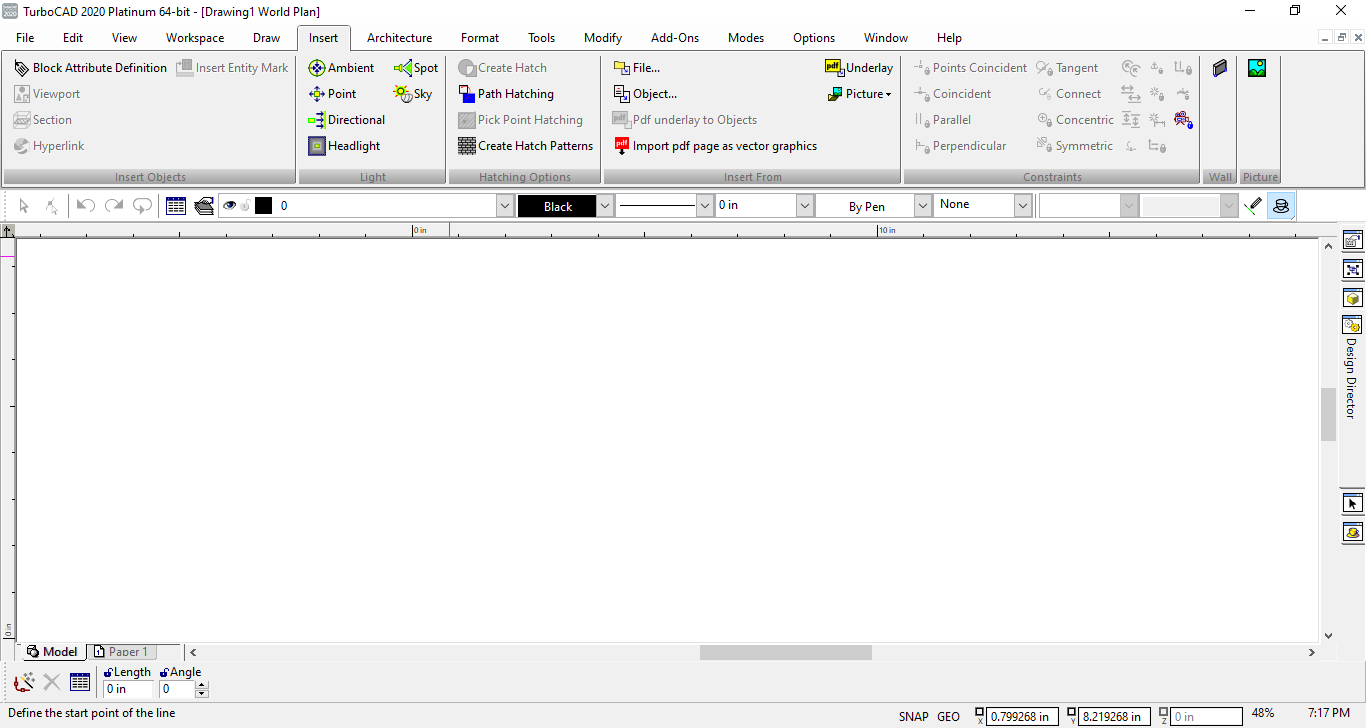Select the Ambient light tool
Image resolution: width=1366 pixels, height=728 pixels.
341,68
